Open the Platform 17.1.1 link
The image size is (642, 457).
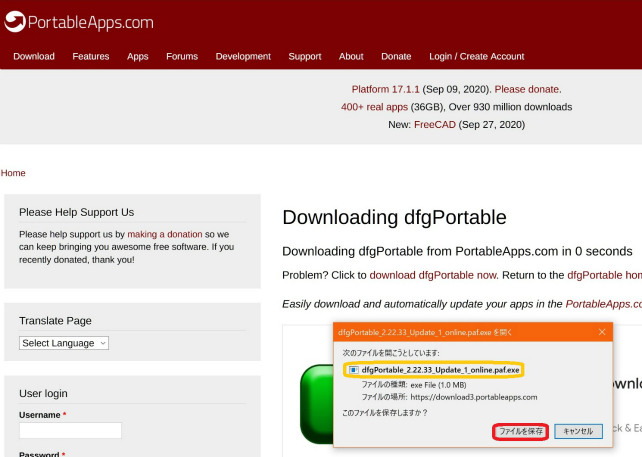pyautogui.click(x=386, y=89)
